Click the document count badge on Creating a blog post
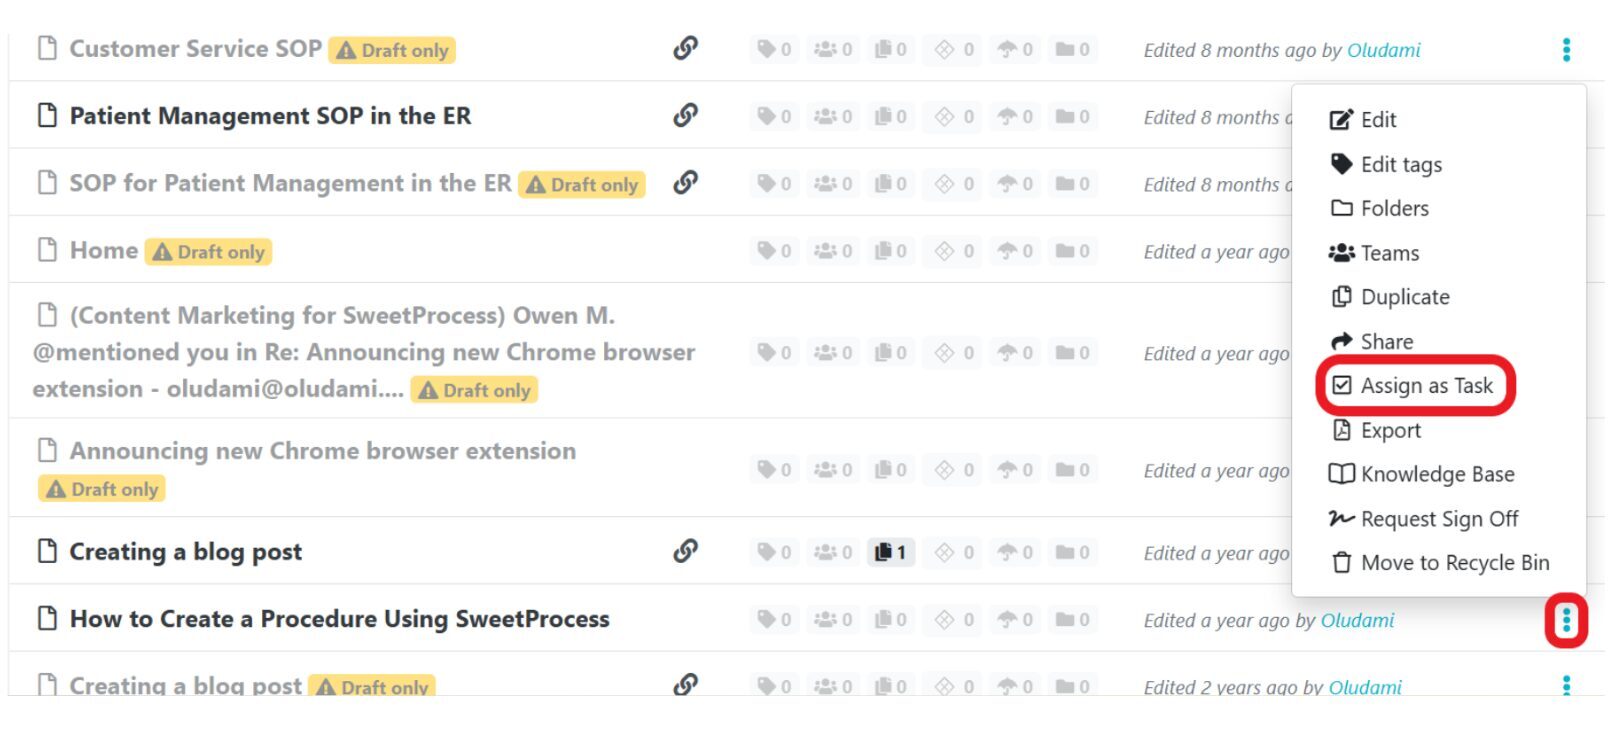The height and width of the screenshot is (730, 1622). [890, 552]
